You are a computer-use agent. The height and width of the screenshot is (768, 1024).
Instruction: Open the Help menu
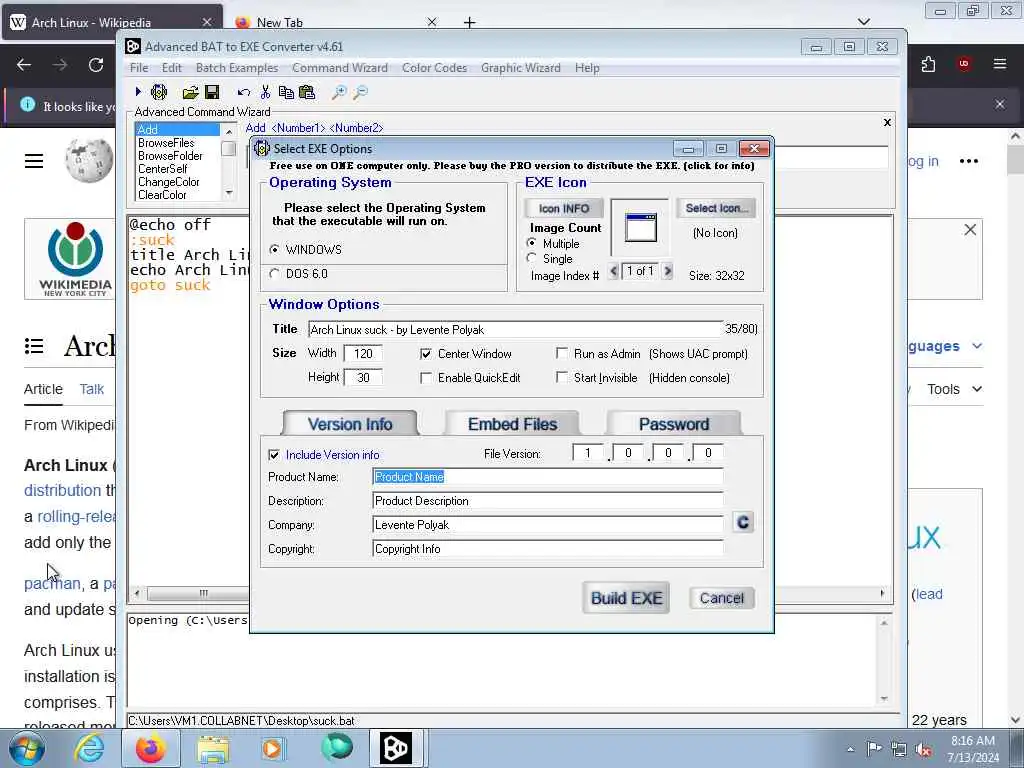587,68
